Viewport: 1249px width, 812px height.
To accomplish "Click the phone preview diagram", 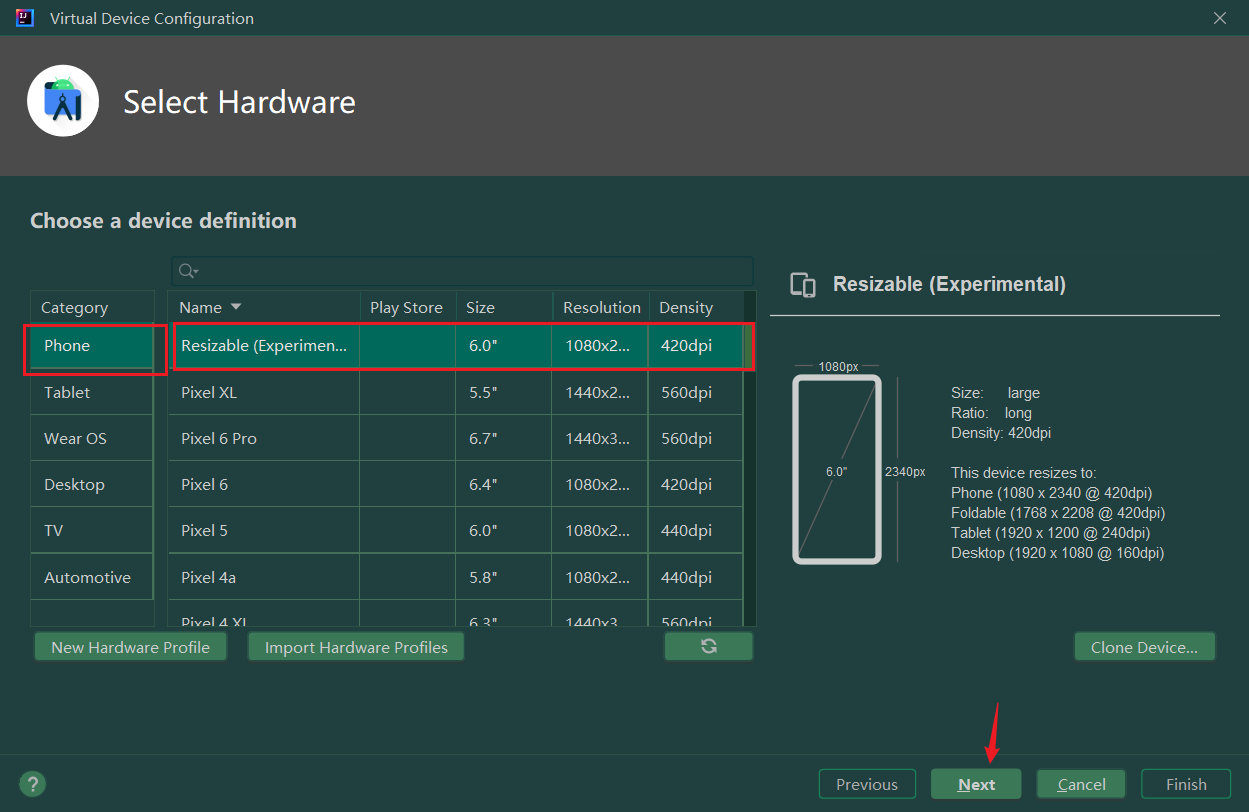I will point(837,470).
